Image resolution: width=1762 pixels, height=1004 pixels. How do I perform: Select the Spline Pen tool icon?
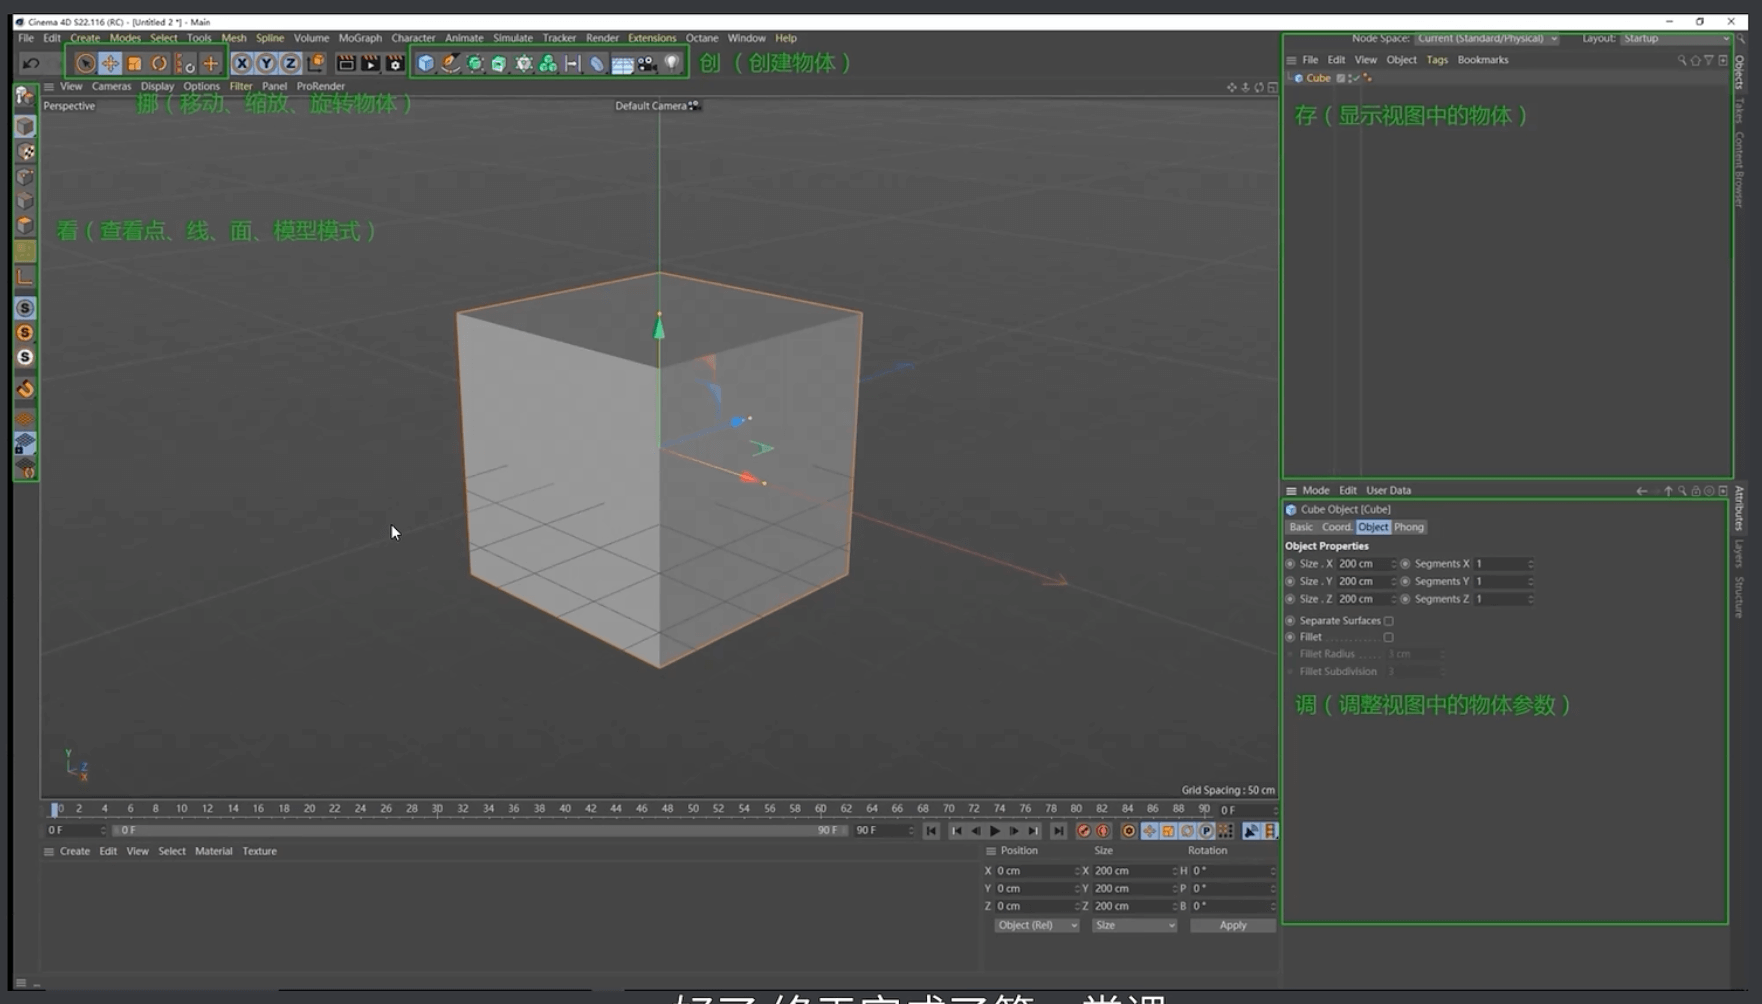(x=451, y=63)
